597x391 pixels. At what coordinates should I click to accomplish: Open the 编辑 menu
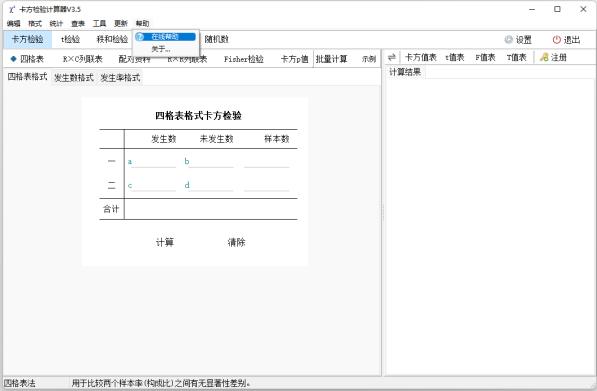coord(13,24)
